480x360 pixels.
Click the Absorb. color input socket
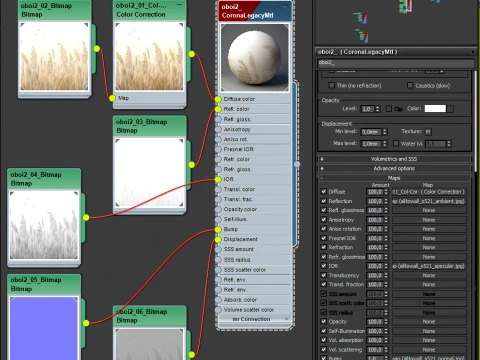point(218,300)
